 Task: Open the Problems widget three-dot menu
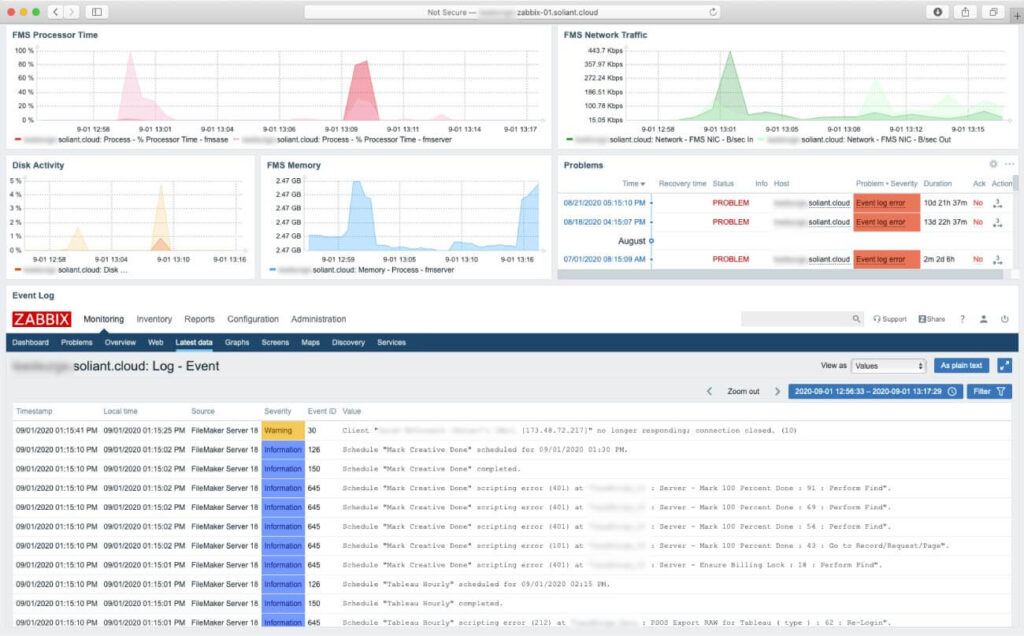1010,164
